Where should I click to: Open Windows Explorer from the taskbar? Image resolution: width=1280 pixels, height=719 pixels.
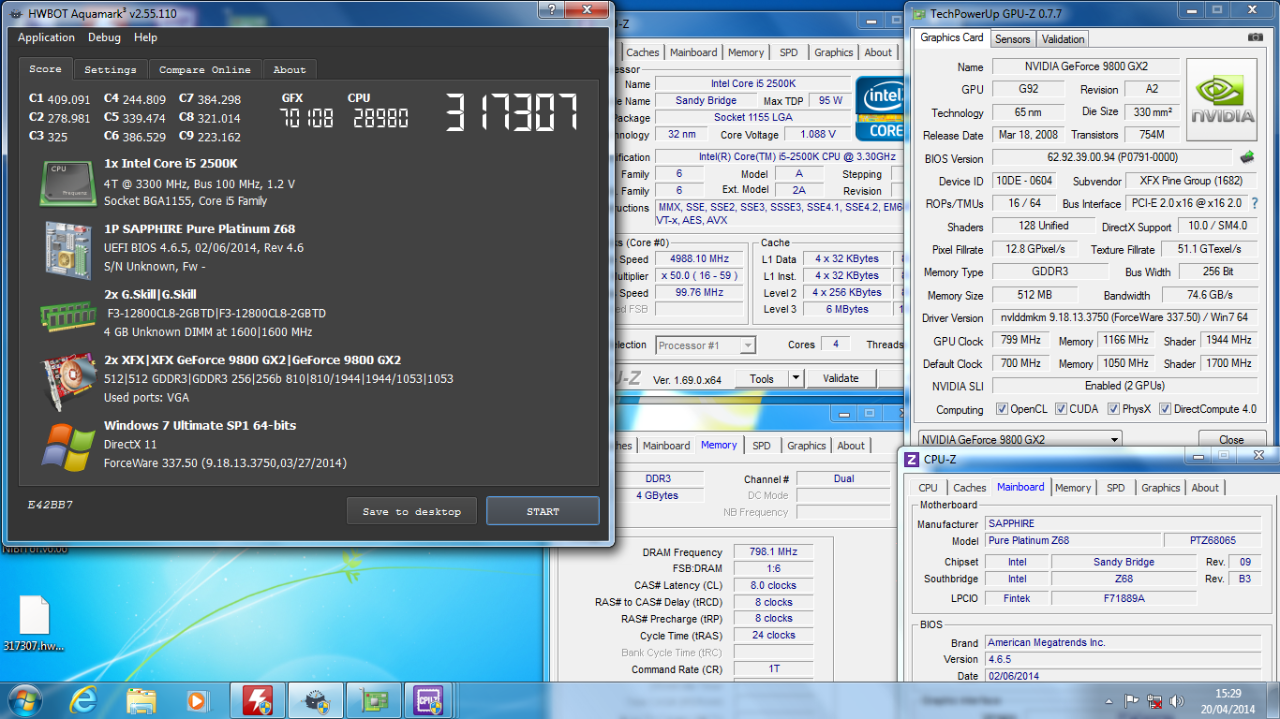[x=142, y=700]
